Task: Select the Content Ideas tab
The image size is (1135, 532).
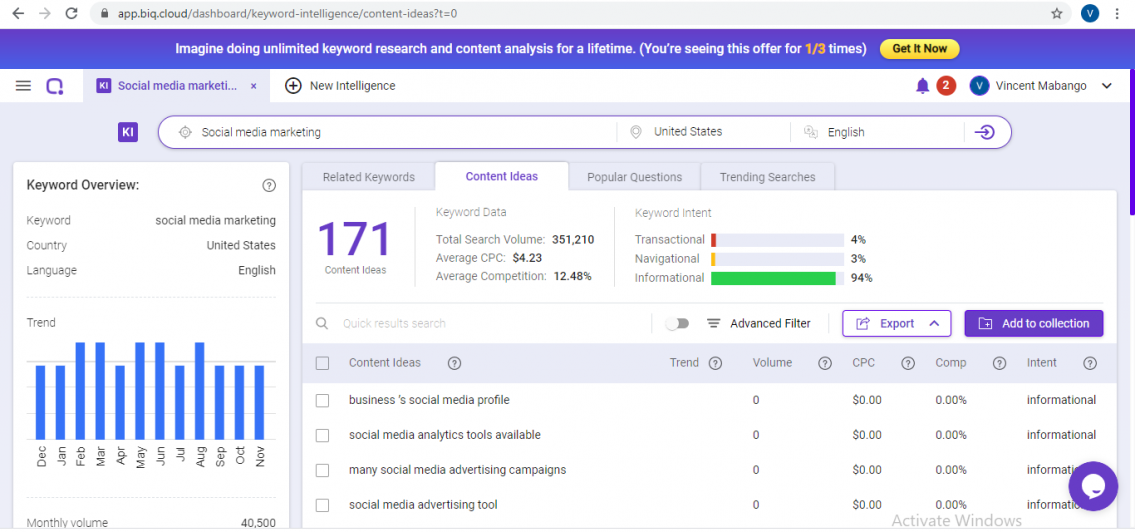Action: (x=502, y=176)
